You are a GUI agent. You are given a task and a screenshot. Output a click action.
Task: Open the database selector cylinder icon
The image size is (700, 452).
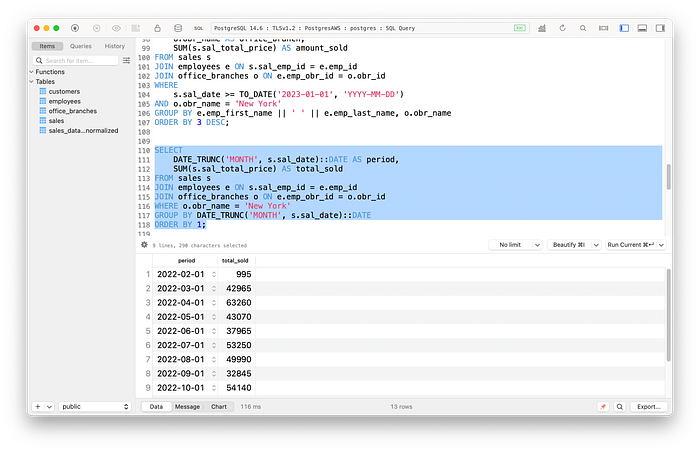(x=178, y=28)
